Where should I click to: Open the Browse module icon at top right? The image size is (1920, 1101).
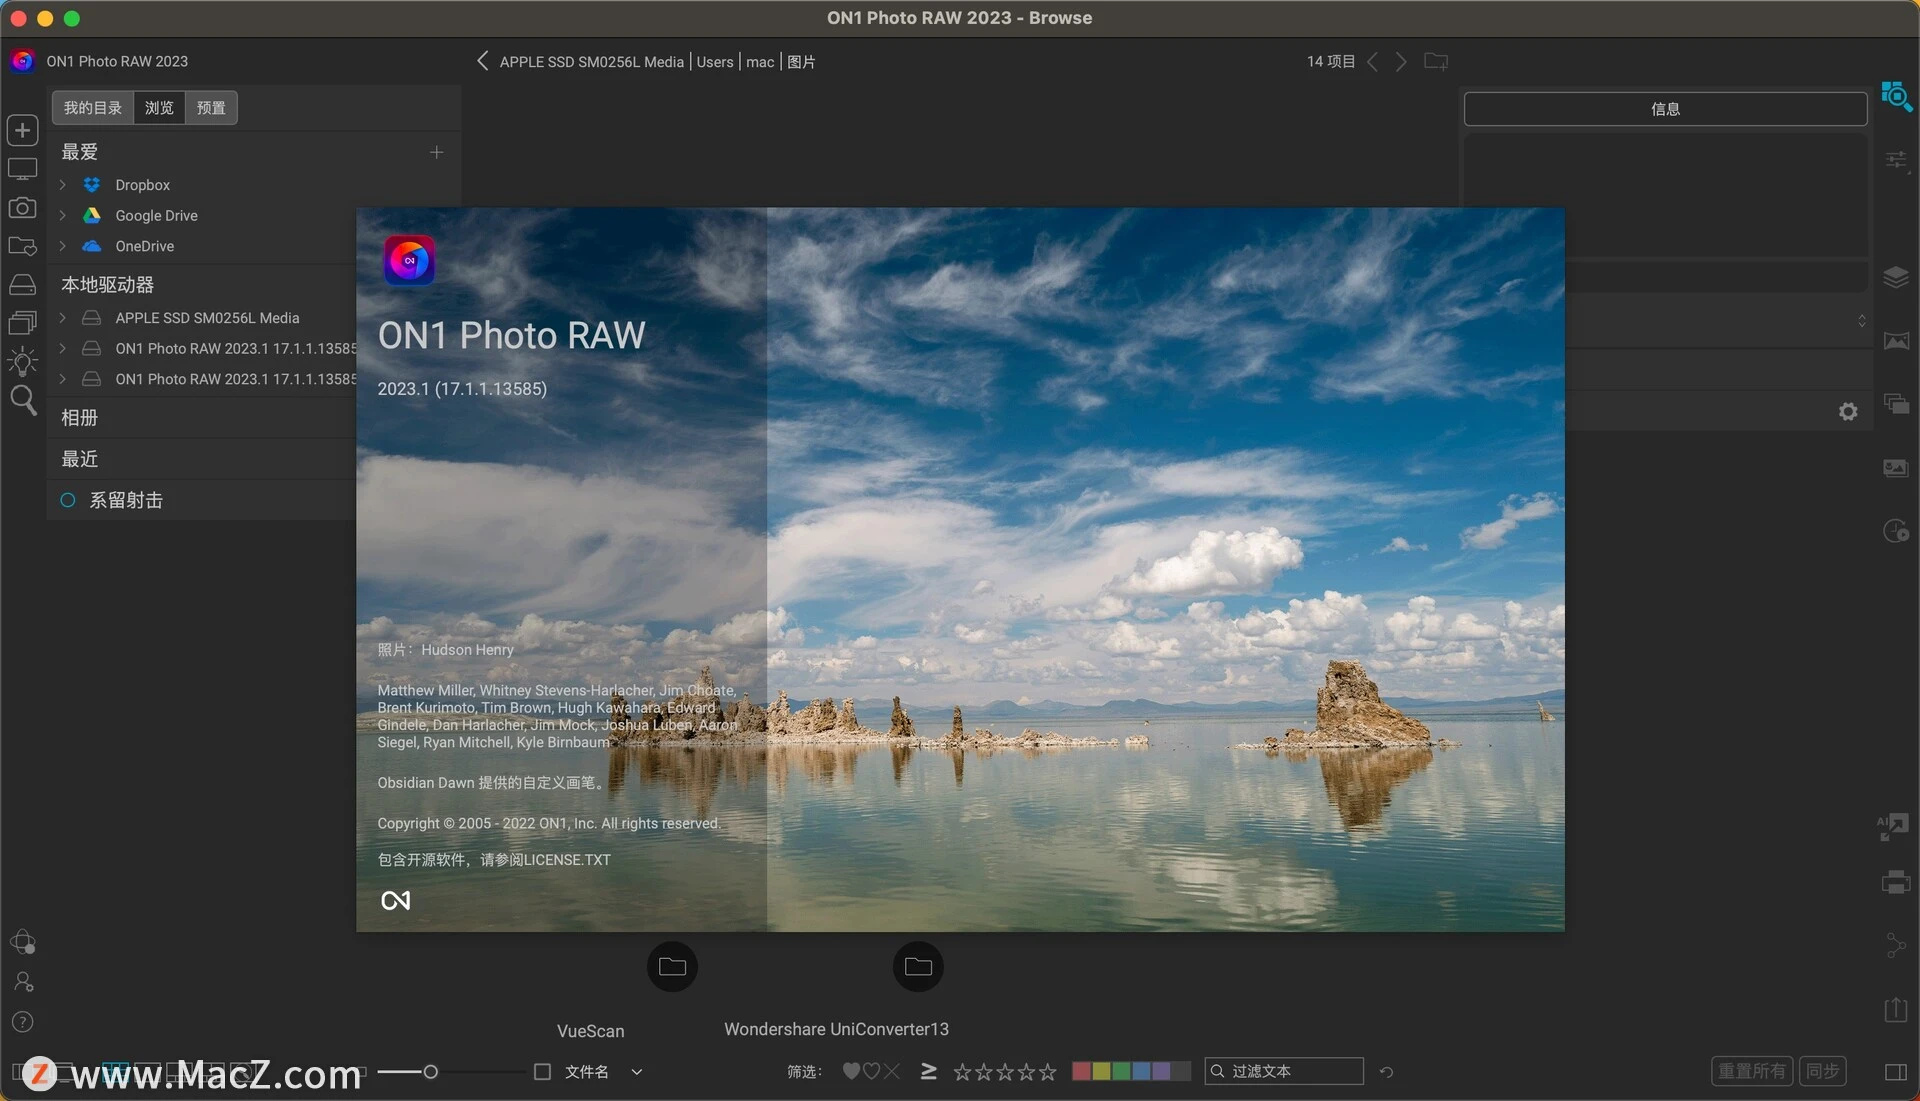pyautogui.click(x=1896, y=96)
